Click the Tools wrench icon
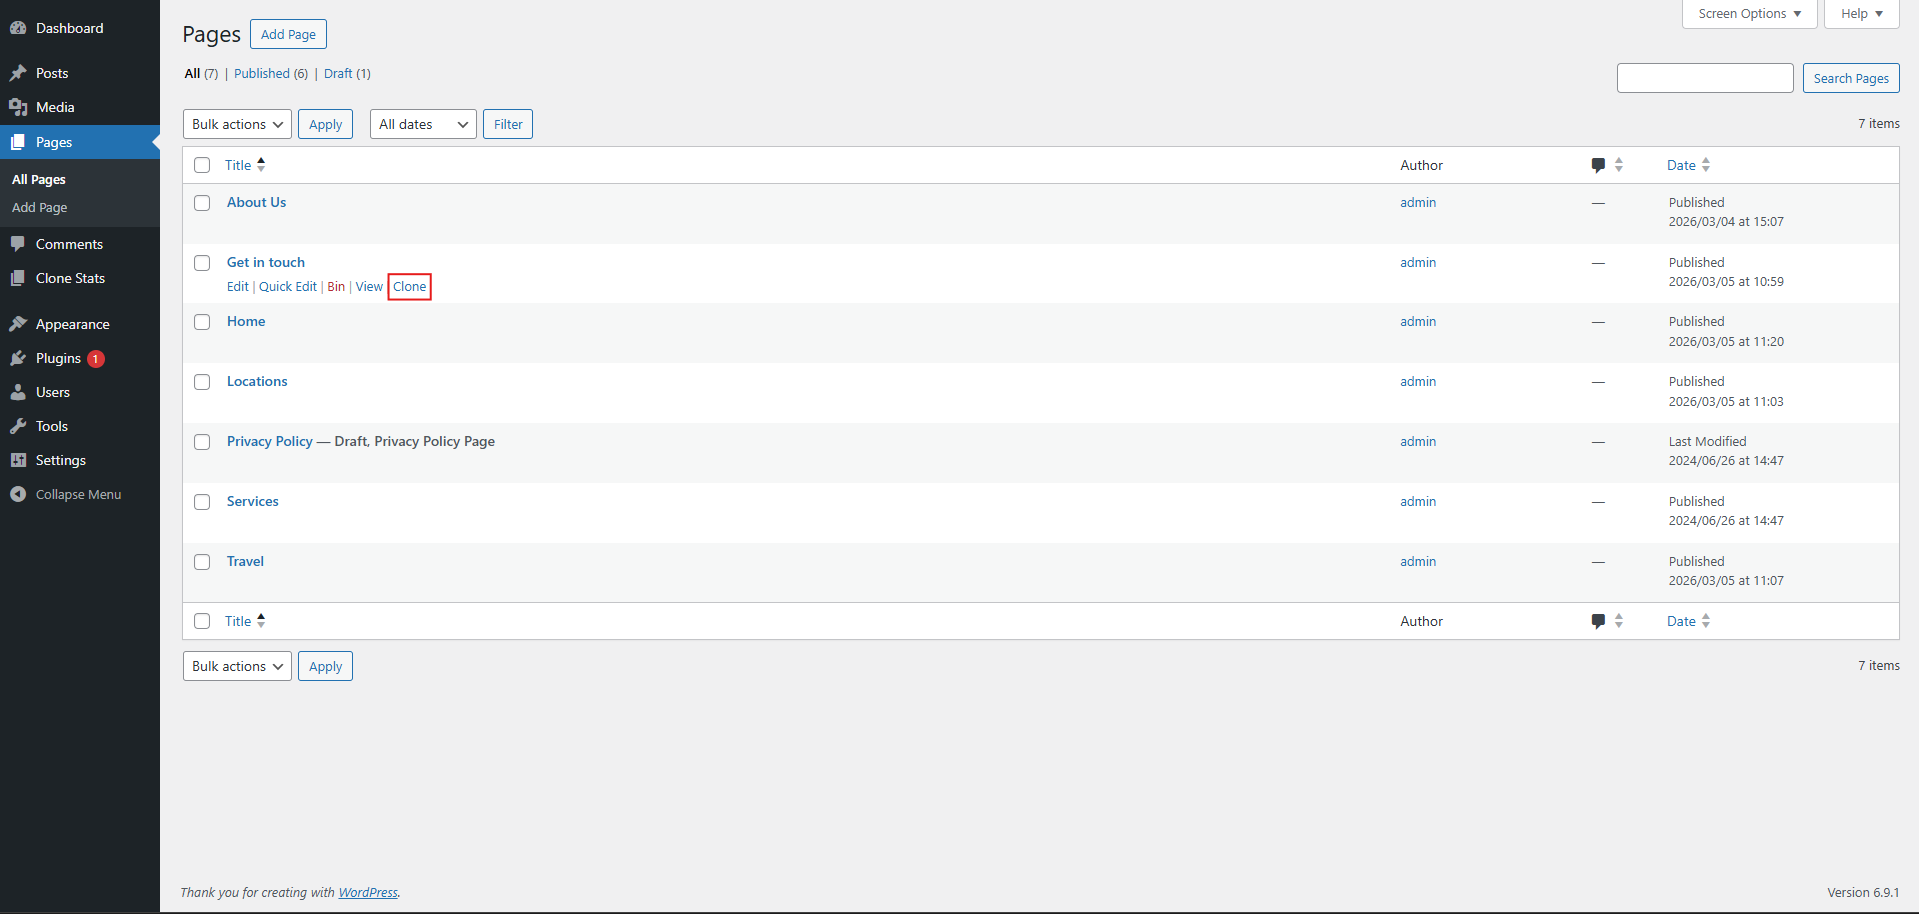1919x914 pixels. click(x=18, y=426)
